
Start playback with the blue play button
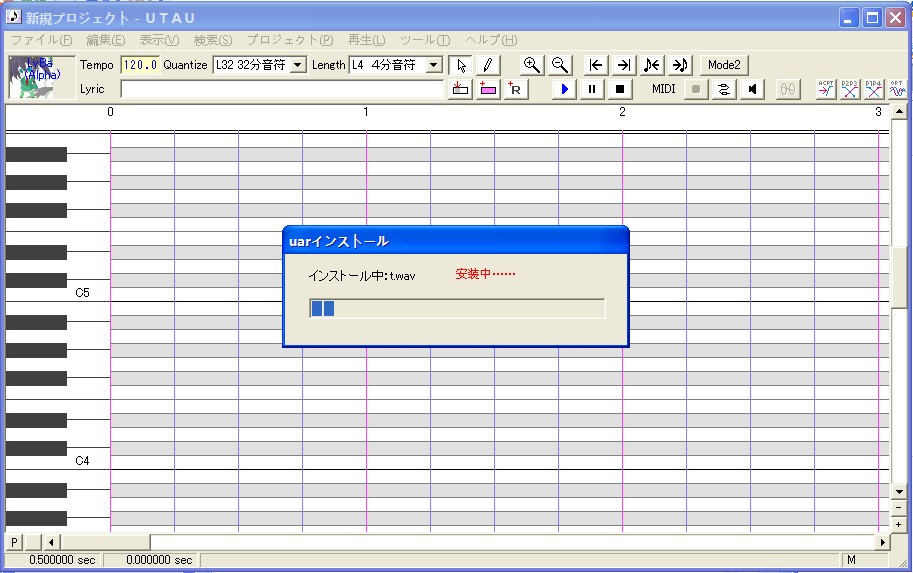pos(564,89)
